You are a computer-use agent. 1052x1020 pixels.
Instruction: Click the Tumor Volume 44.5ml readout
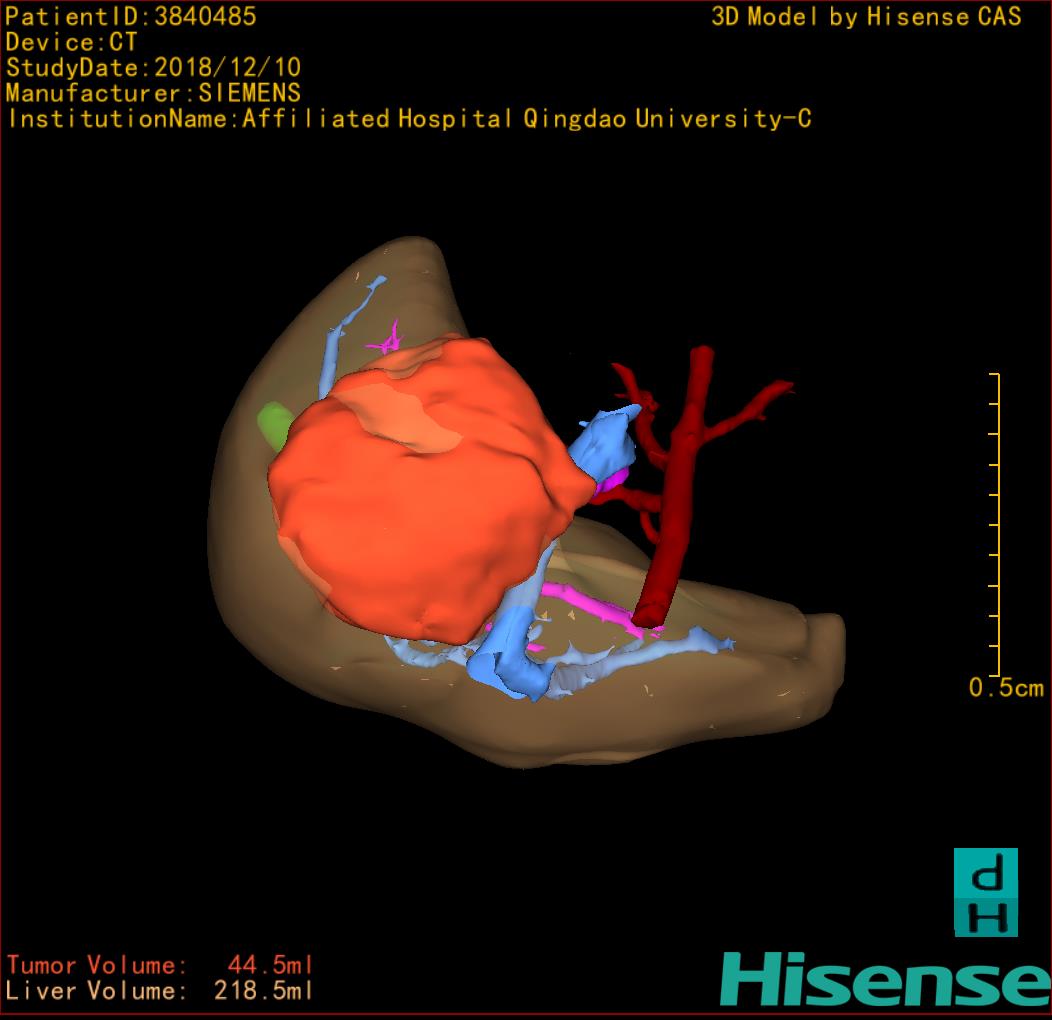tap(160, 965)
